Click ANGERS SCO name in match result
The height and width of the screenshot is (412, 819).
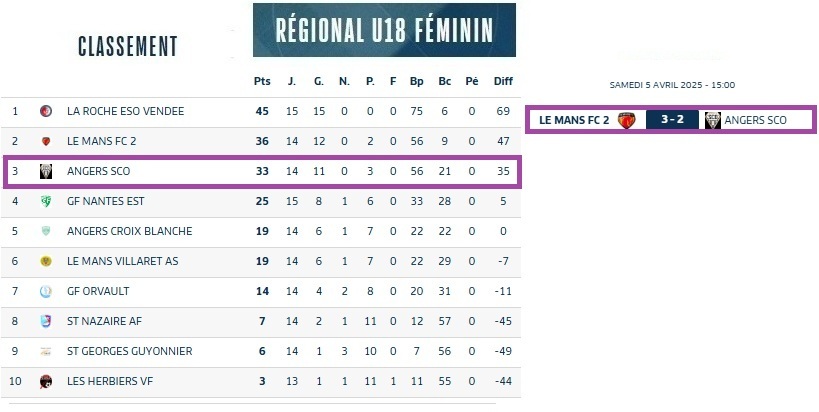755,120
